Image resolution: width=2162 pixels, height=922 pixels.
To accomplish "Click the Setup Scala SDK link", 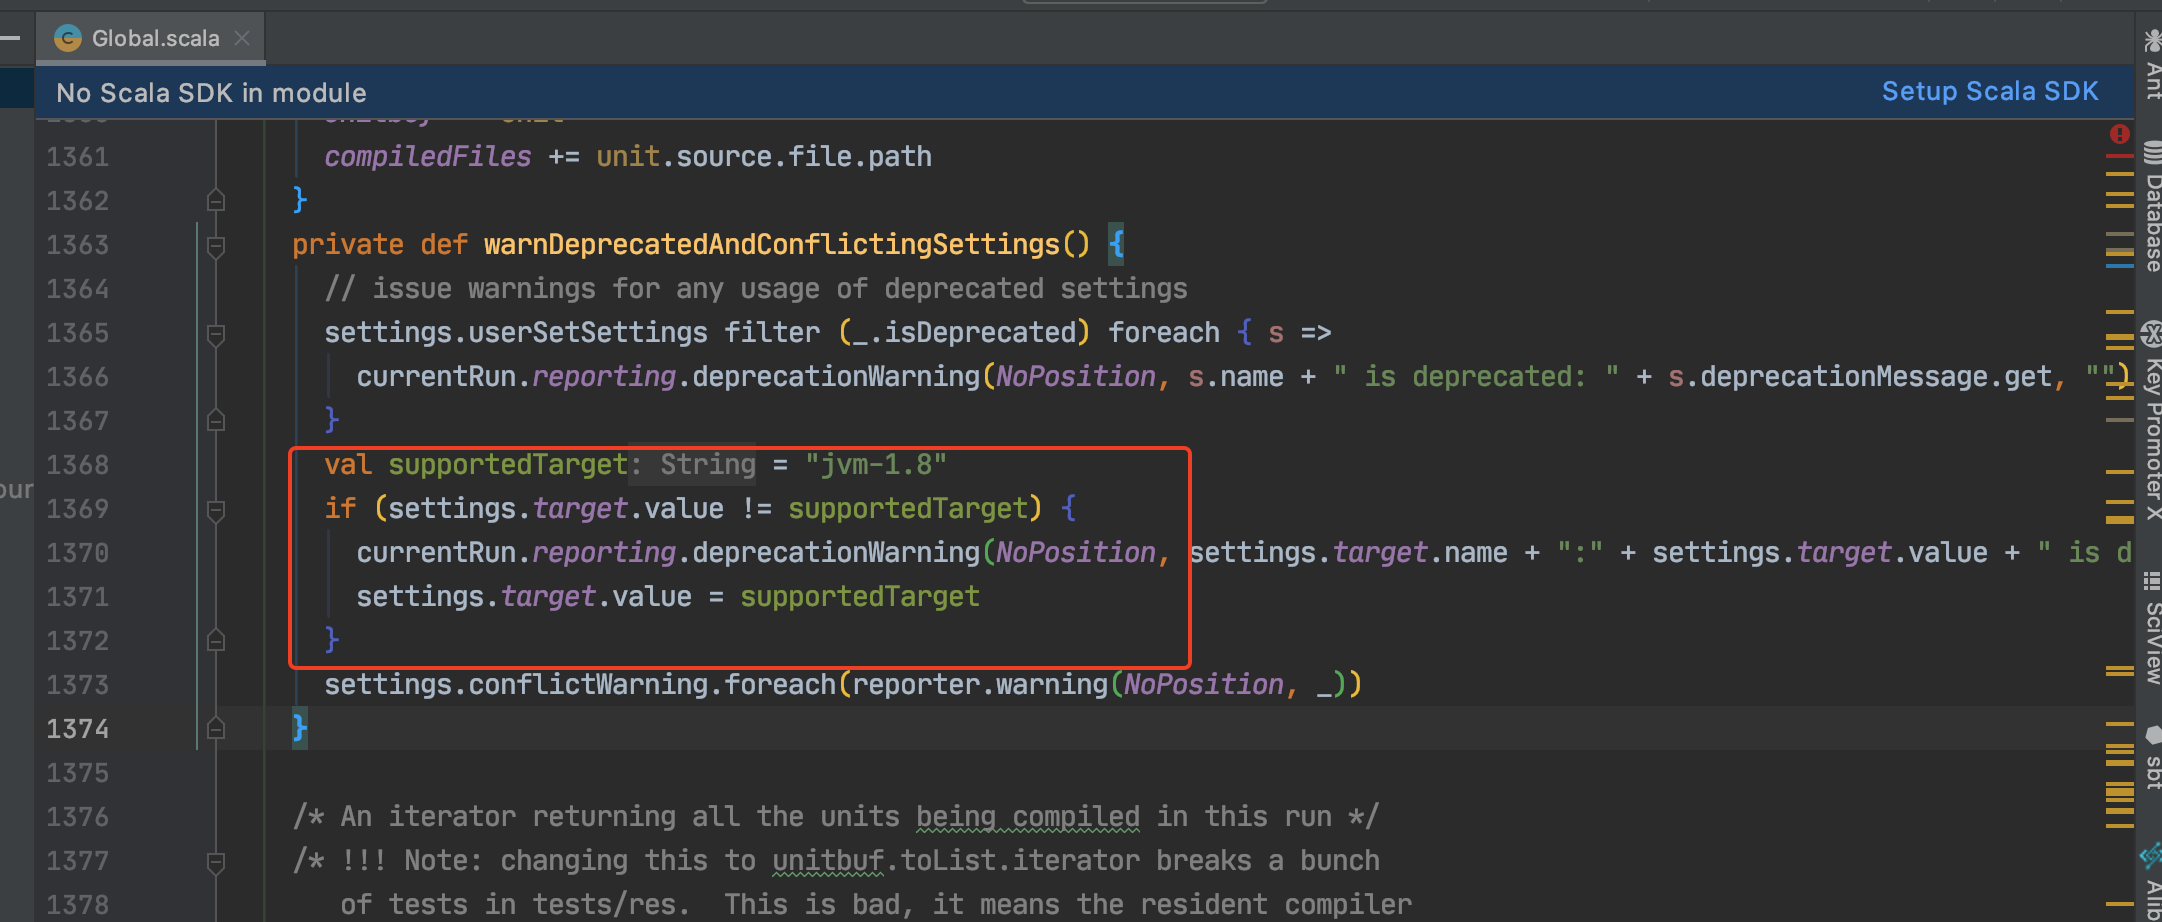I will click(1989, 91).
